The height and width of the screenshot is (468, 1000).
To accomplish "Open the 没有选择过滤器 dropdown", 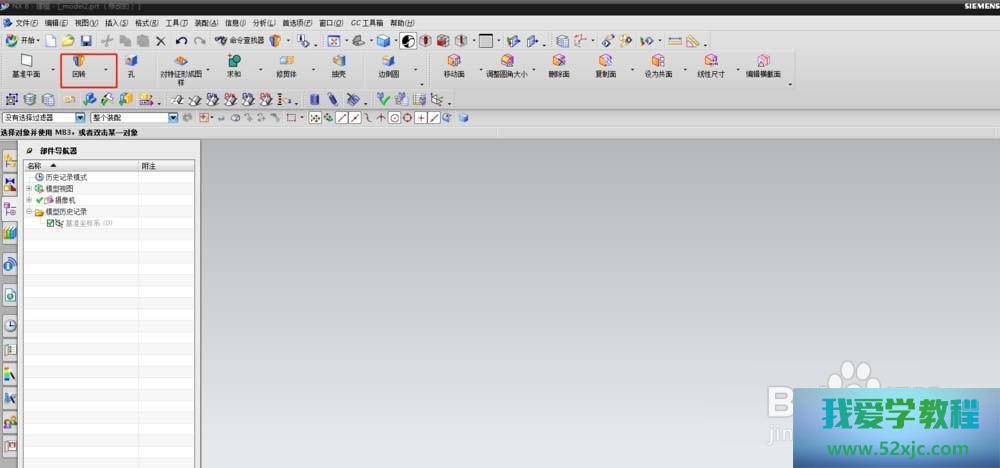I will [x=80, y=118].
